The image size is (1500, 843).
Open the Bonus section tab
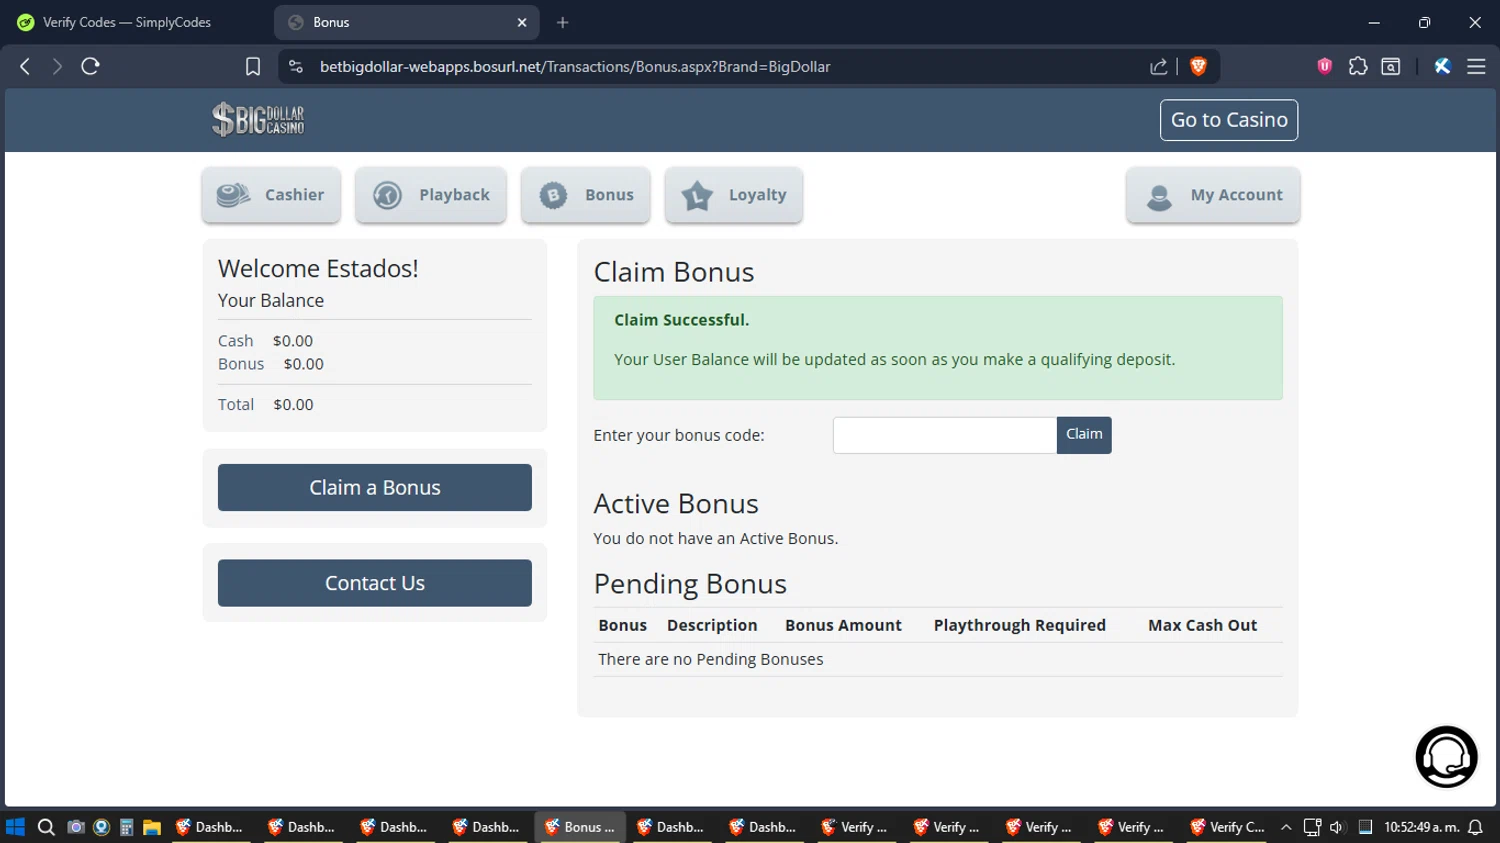pyautogui.click(x=586, y=195)
